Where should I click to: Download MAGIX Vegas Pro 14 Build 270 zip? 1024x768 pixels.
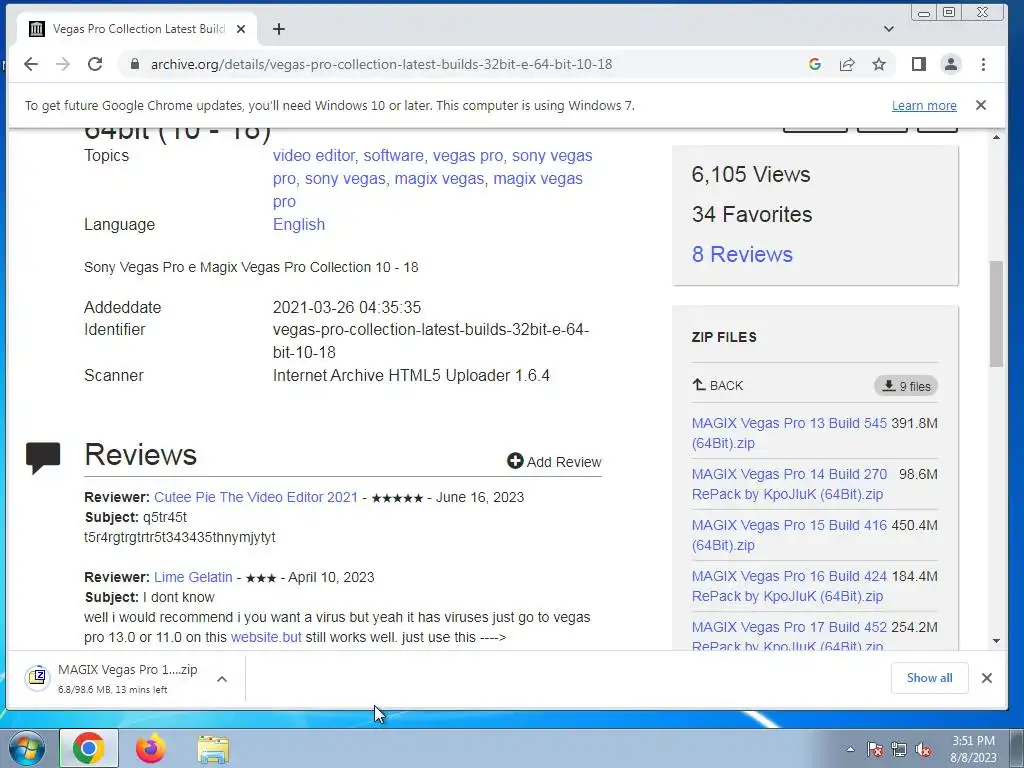point(789,484)
